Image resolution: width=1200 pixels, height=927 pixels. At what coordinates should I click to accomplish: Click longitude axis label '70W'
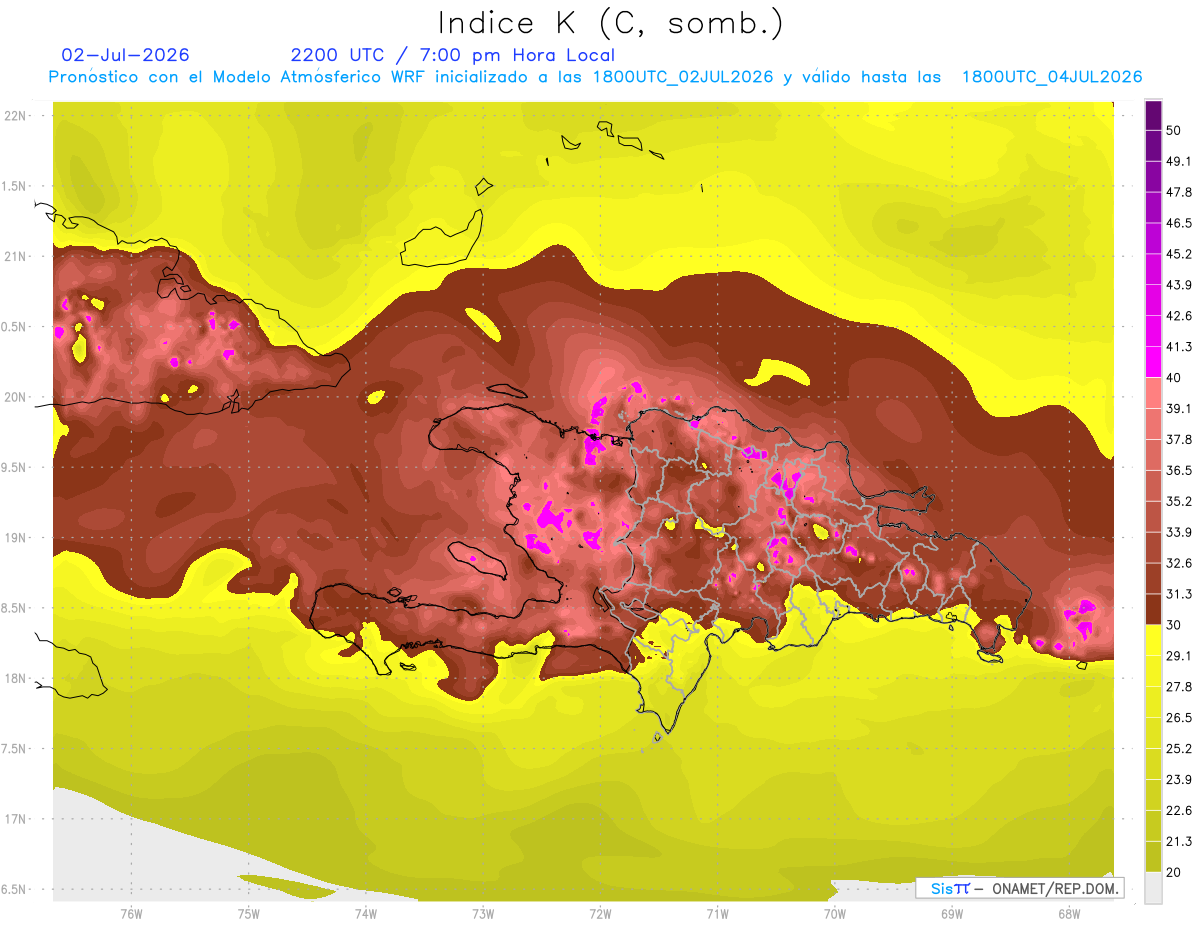click(x=834, y=913)
